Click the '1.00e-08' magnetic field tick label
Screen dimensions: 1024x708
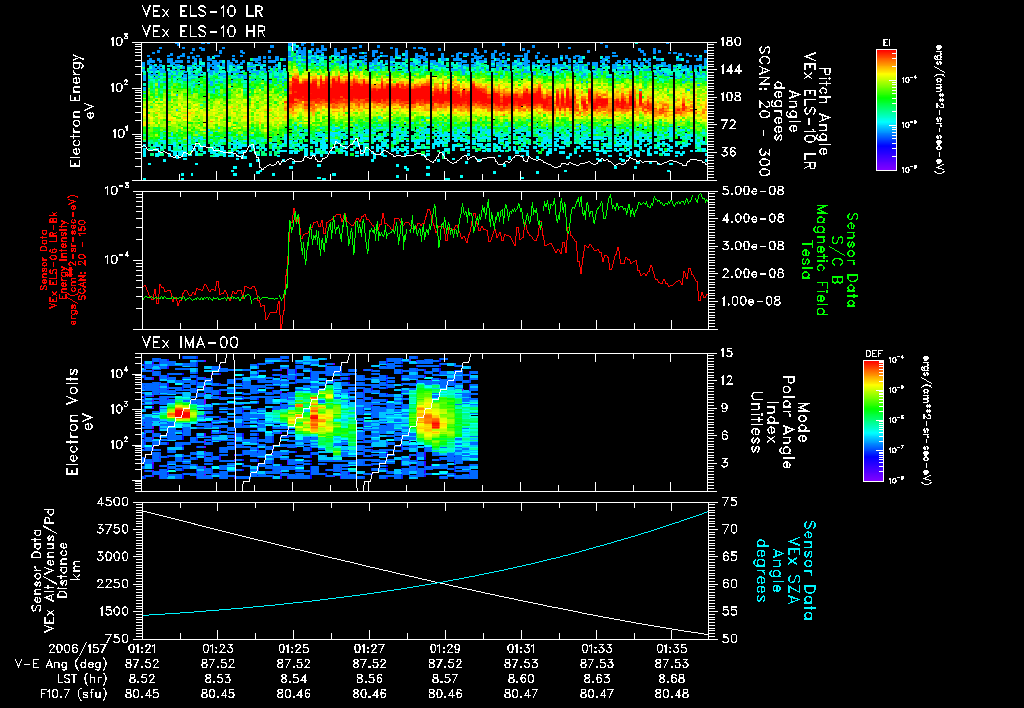tap(752, 301)
